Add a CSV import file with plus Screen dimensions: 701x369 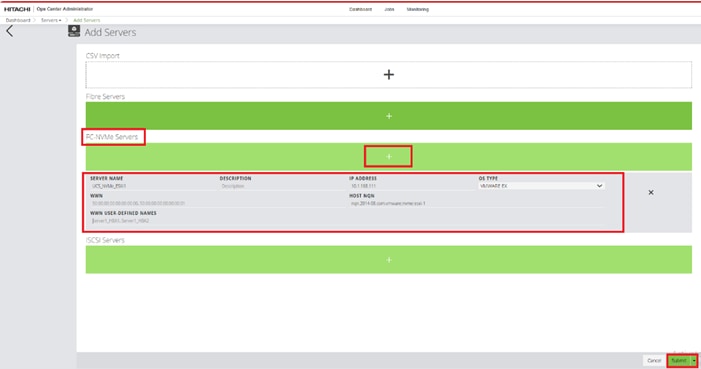coord(389,74)
